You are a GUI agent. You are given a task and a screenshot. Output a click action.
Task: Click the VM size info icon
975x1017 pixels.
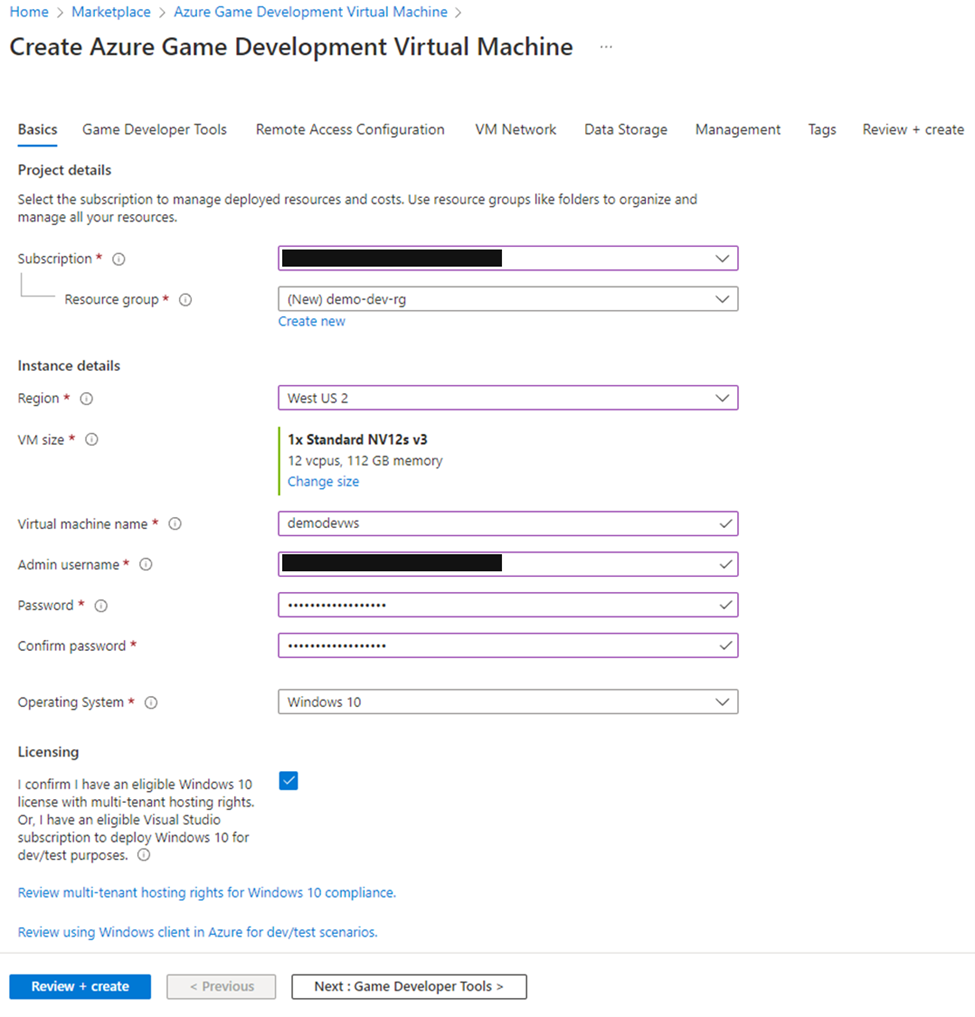click(x=91, y=439)
